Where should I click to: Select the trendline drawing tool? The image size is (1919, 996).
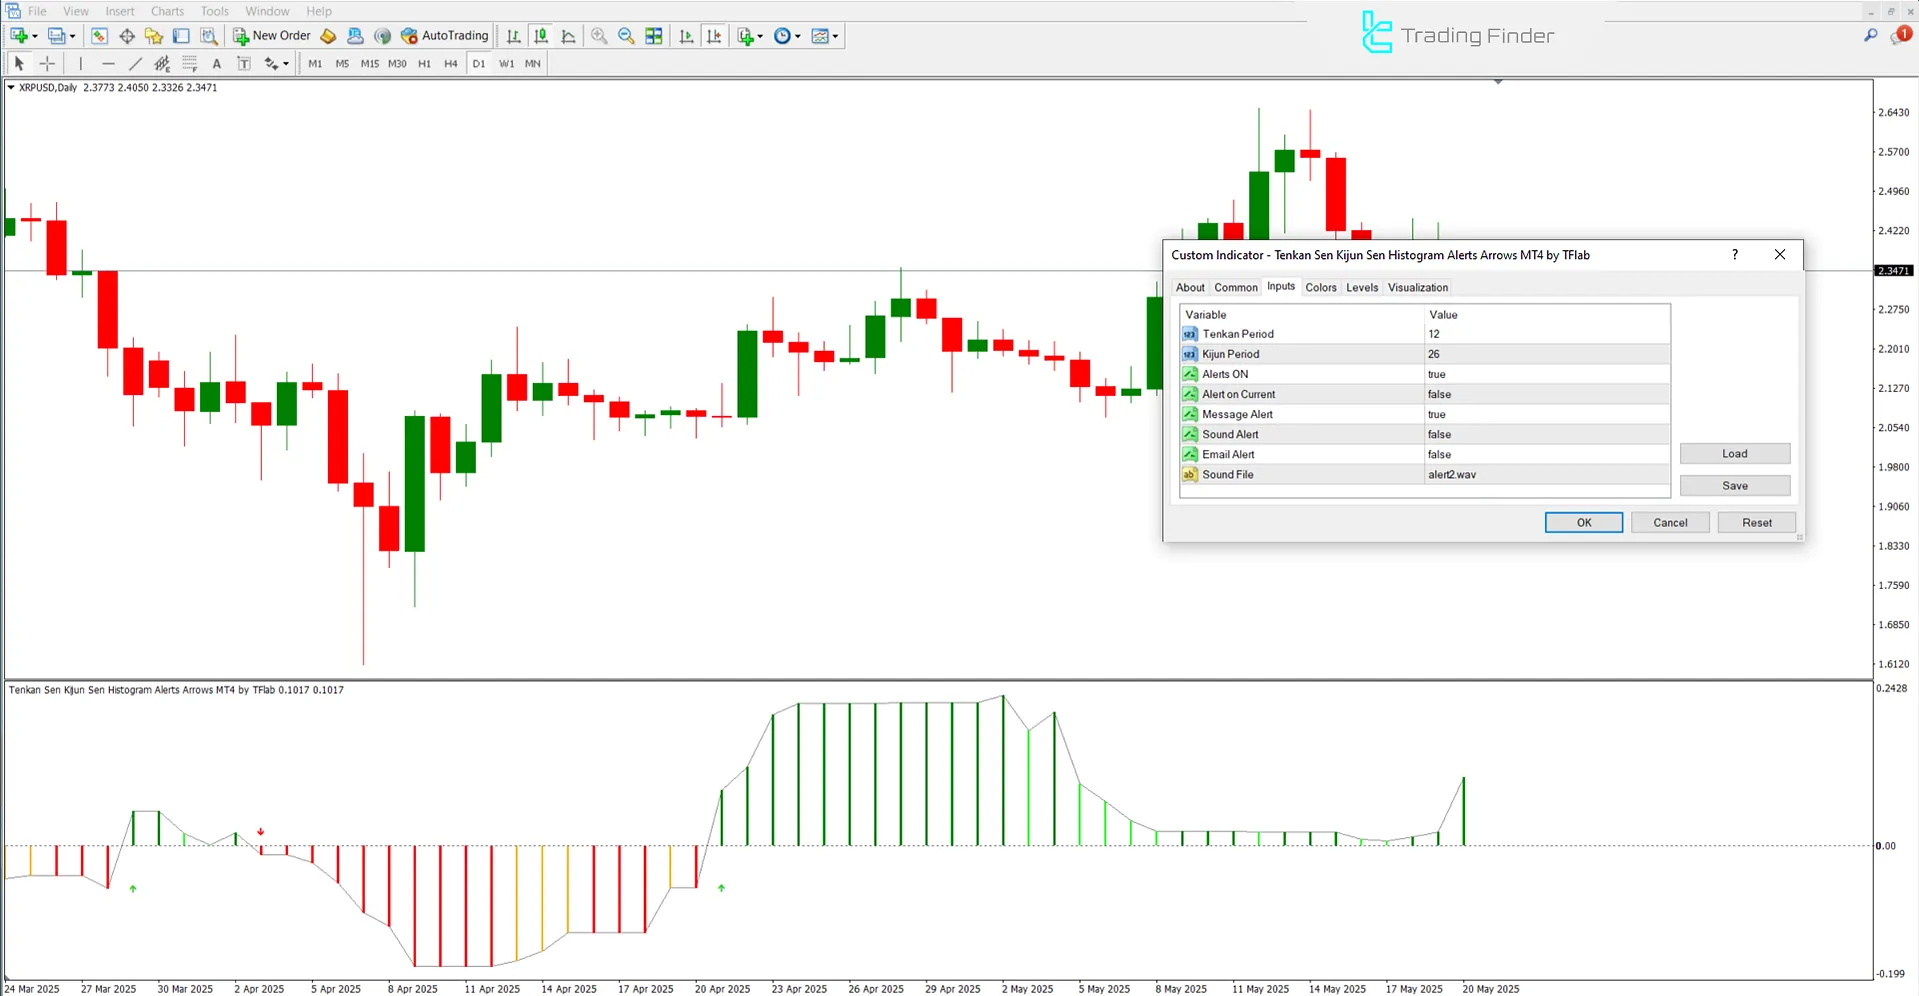coord(136,63)
